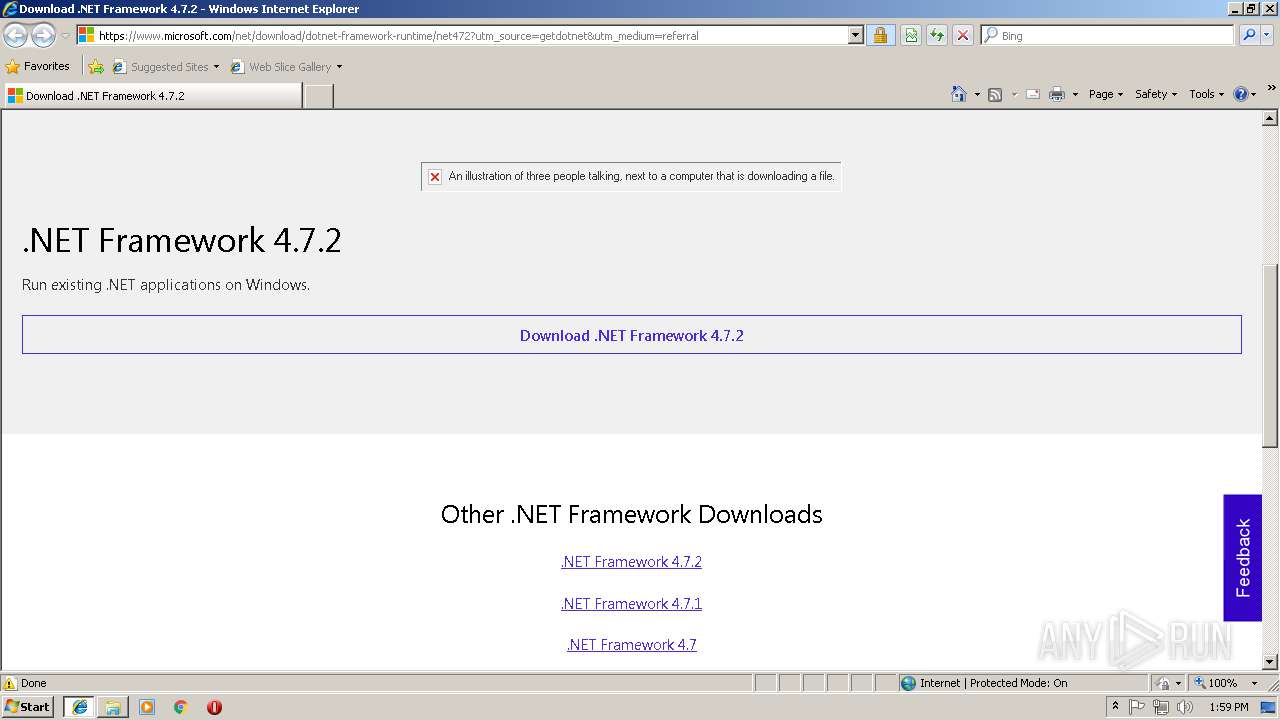Click the broken illustration image placeholder

tap(631, 176)
